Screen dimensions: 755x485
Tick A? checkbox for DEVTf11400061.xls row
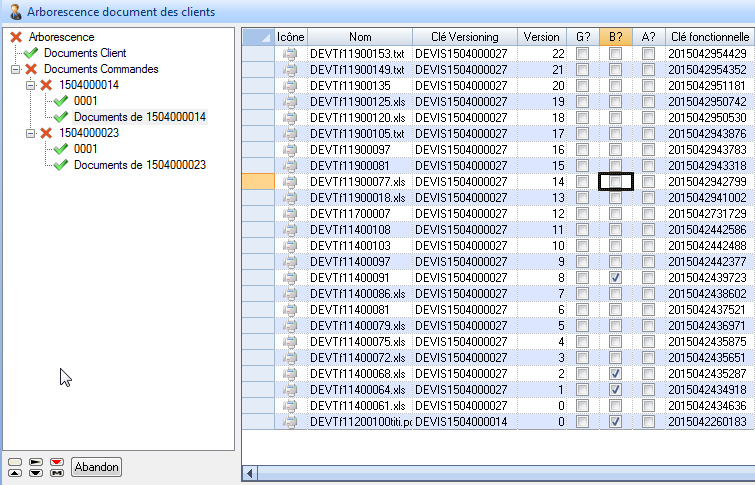coord(649,405)
